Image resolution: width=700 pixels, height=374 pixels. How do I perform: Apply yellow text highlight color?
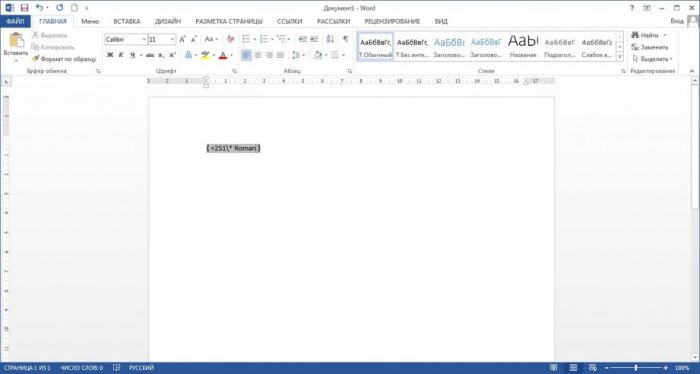coord(205,55)
